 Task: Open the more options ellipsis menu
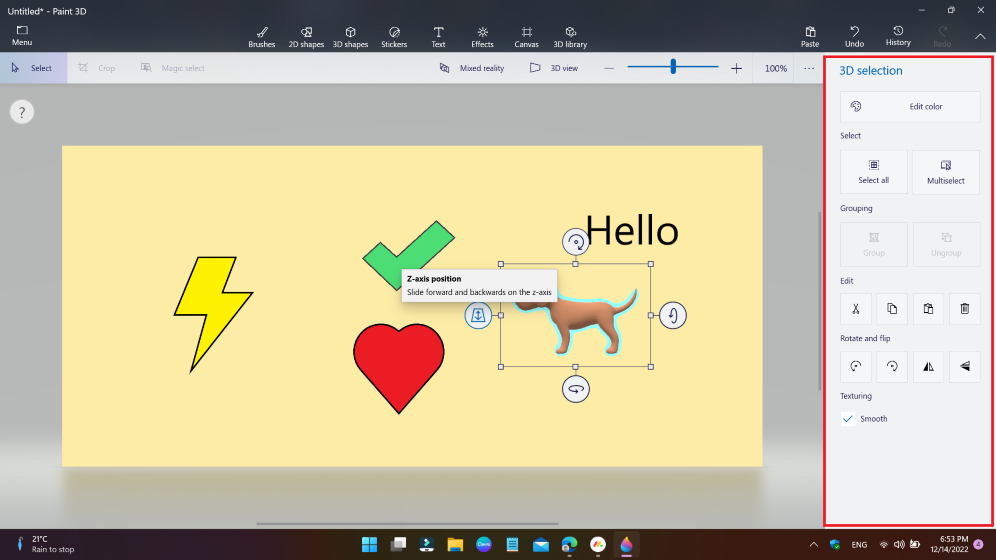tap(809, 68)
